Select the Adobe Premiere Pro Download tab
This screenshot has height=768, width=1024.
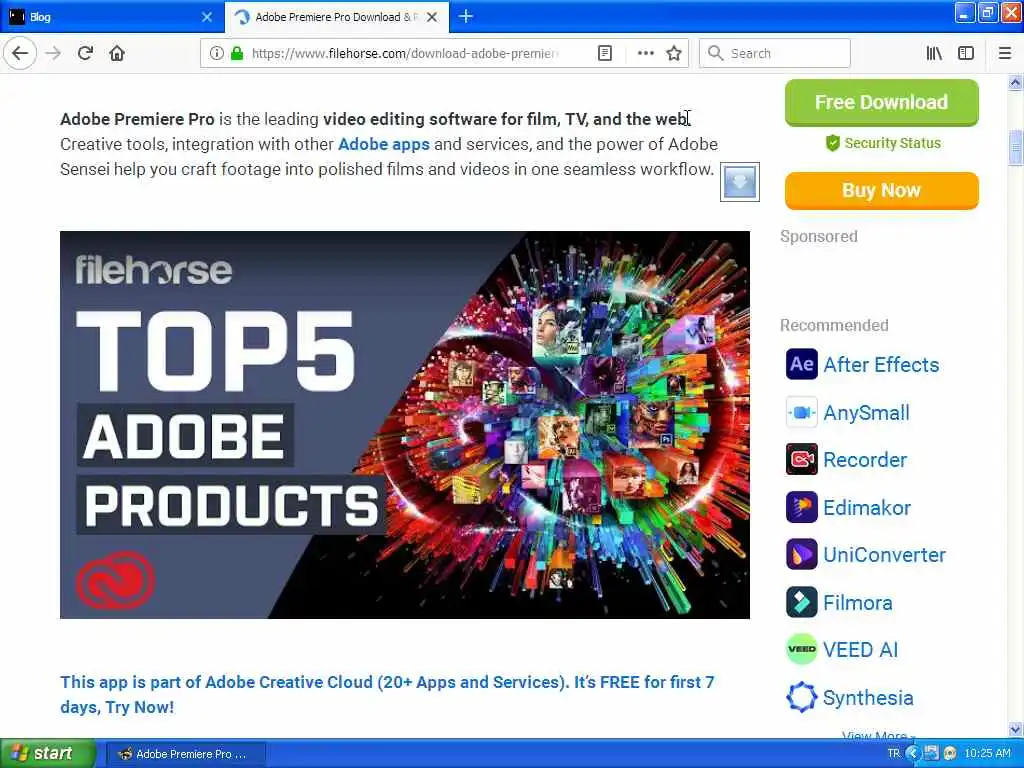tap(336, 17)
